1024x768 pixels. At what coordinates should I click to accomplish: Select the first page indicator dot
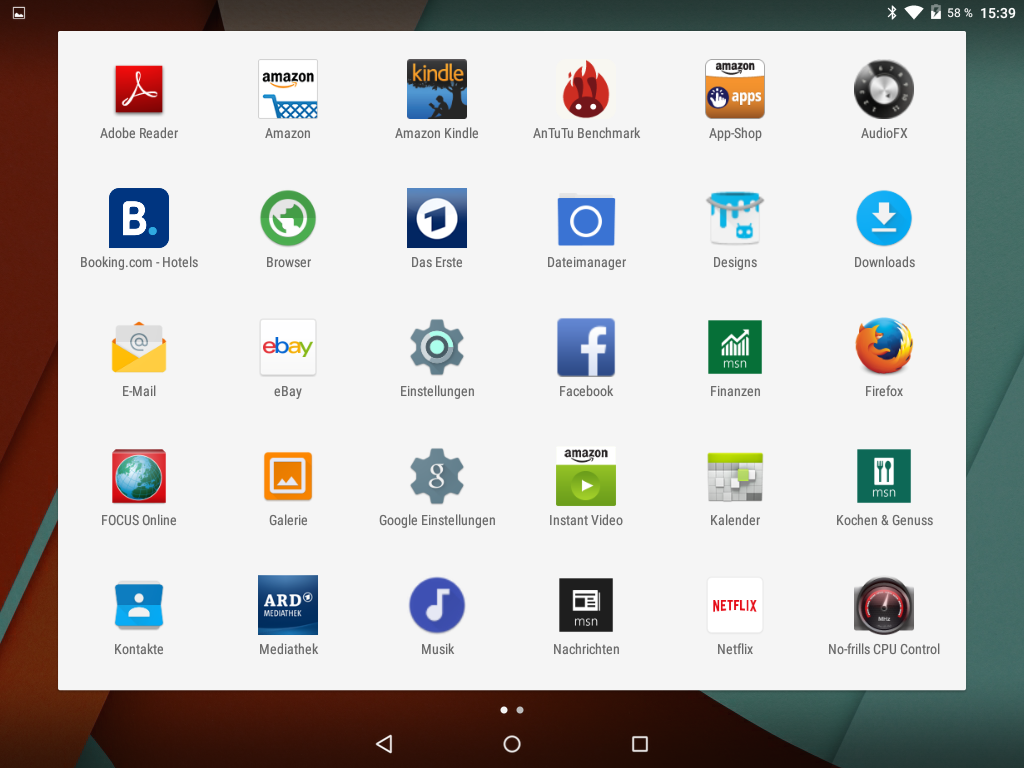504,710
